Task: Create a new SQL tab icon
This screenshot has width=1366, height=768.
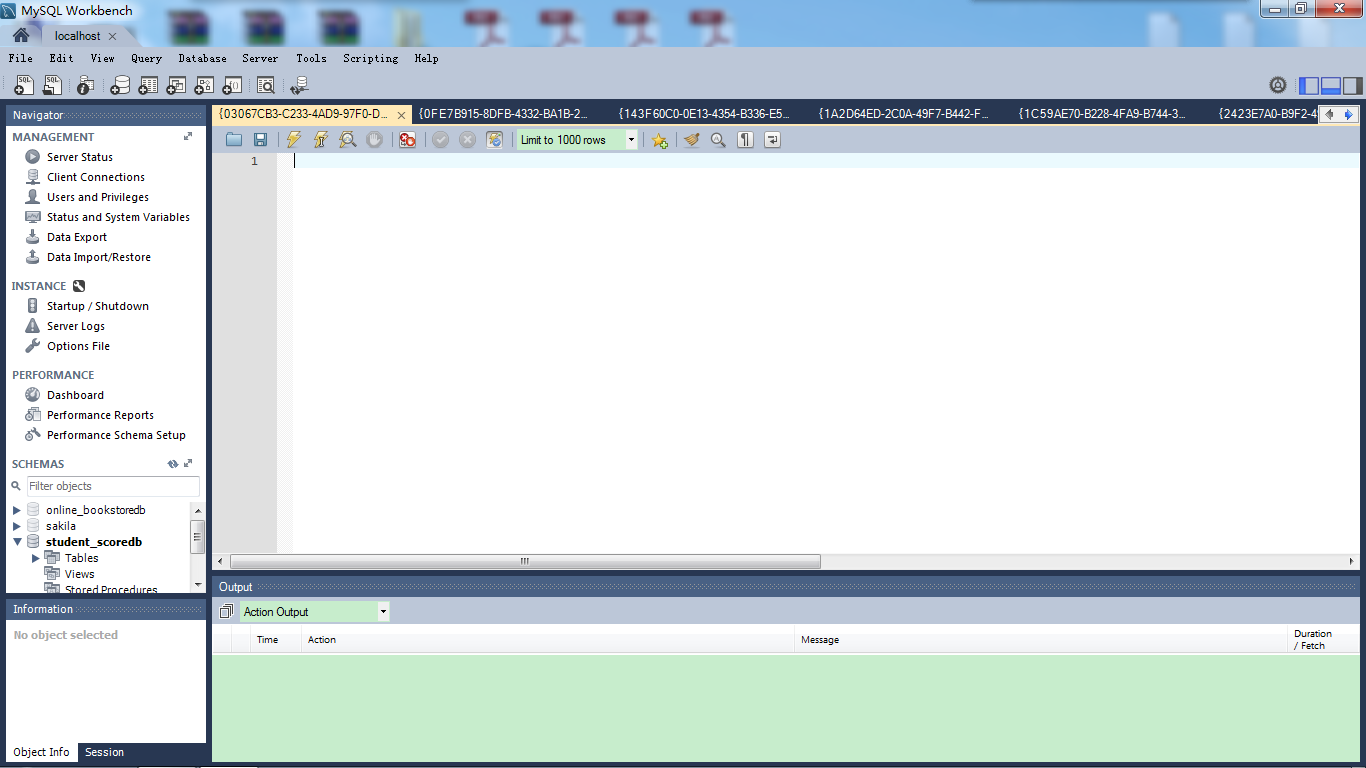Action: [x=24, y=86]
